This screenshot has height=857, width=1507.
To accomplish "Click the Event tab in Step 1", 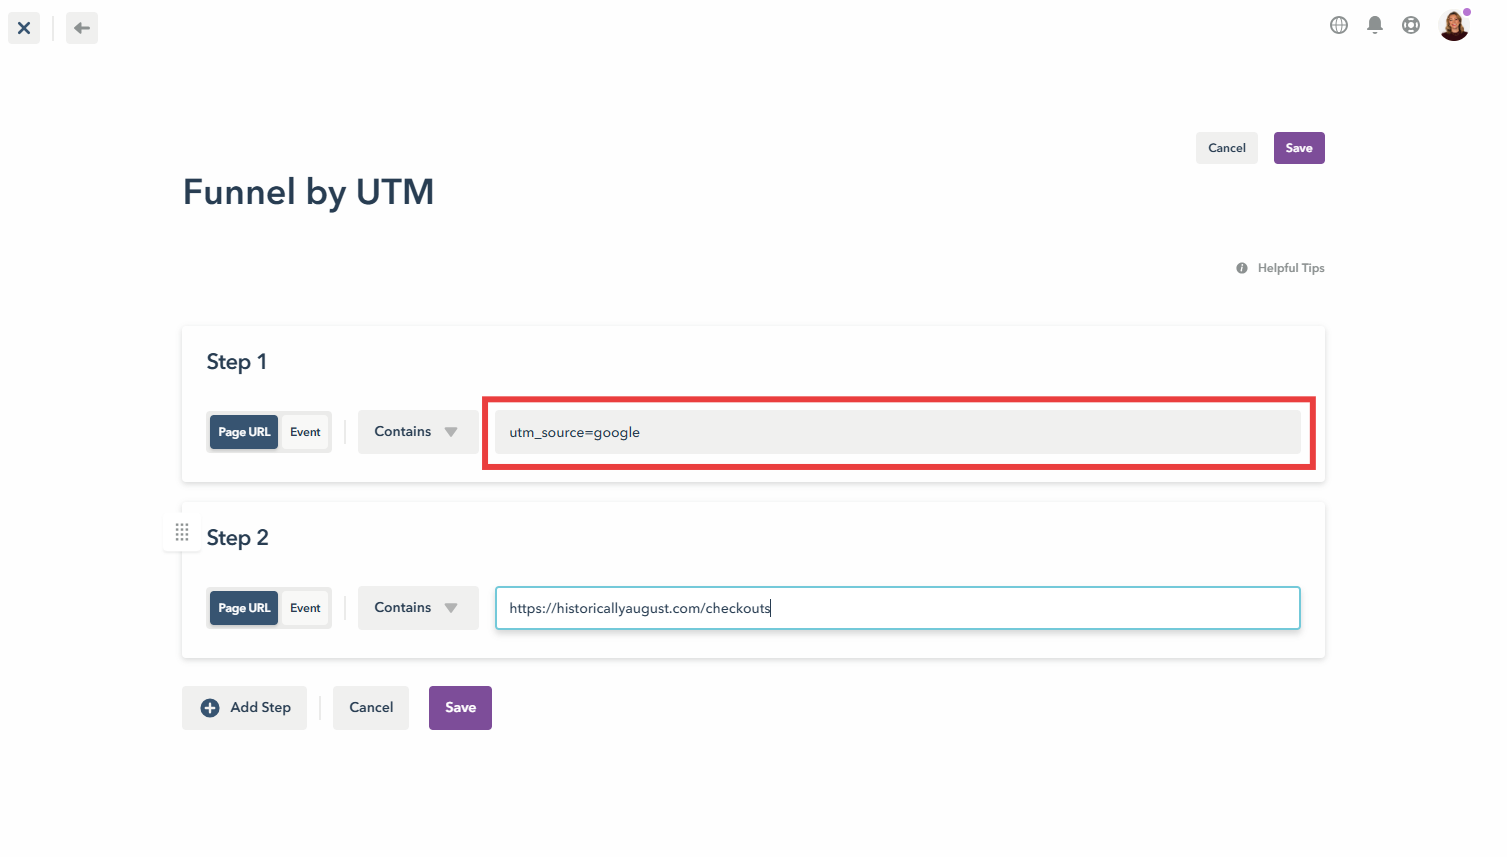I will [x=305, y=431].
